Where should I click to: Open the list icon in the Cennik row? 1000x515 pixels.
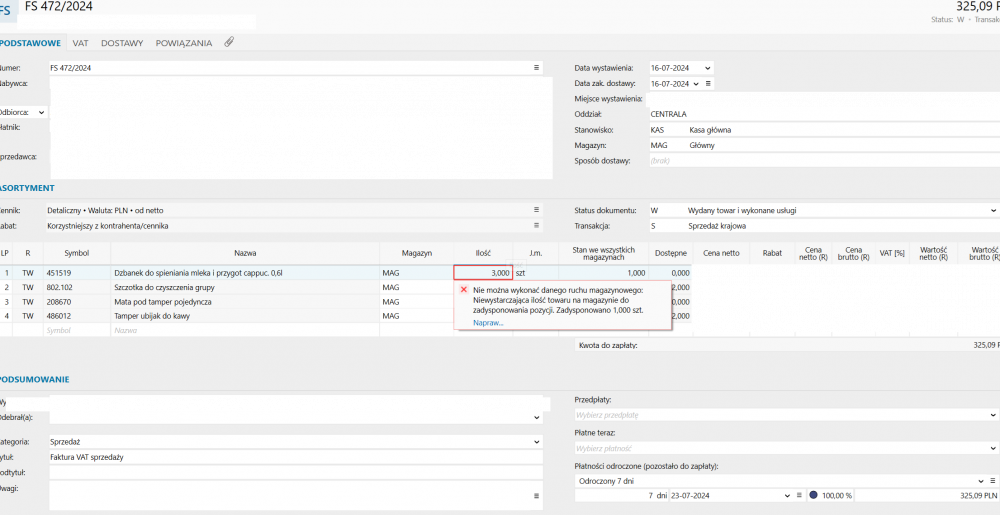pyautogui.click(x=536, y=210)
